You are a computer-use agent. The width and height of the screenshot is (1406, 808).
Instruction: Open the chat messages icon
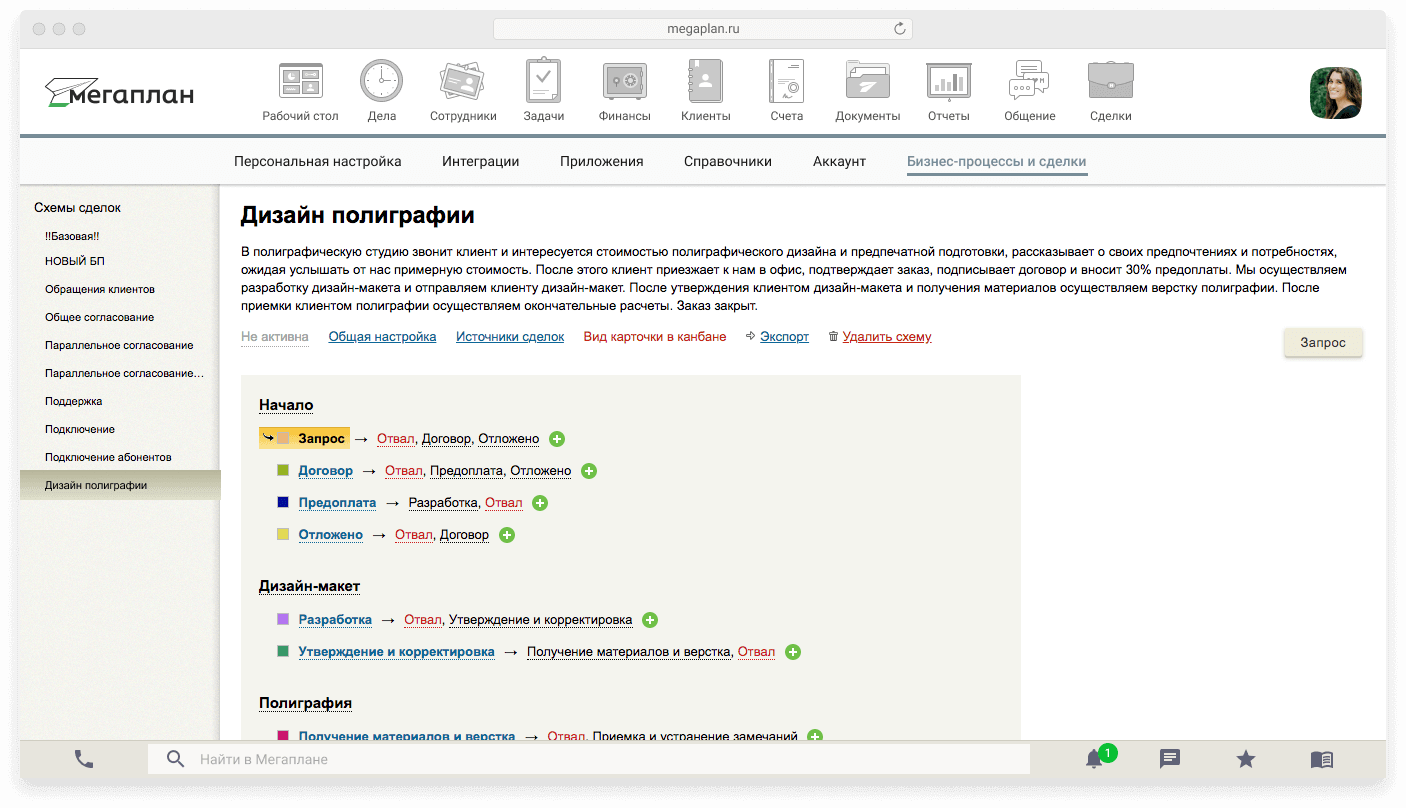[1170, 759]
